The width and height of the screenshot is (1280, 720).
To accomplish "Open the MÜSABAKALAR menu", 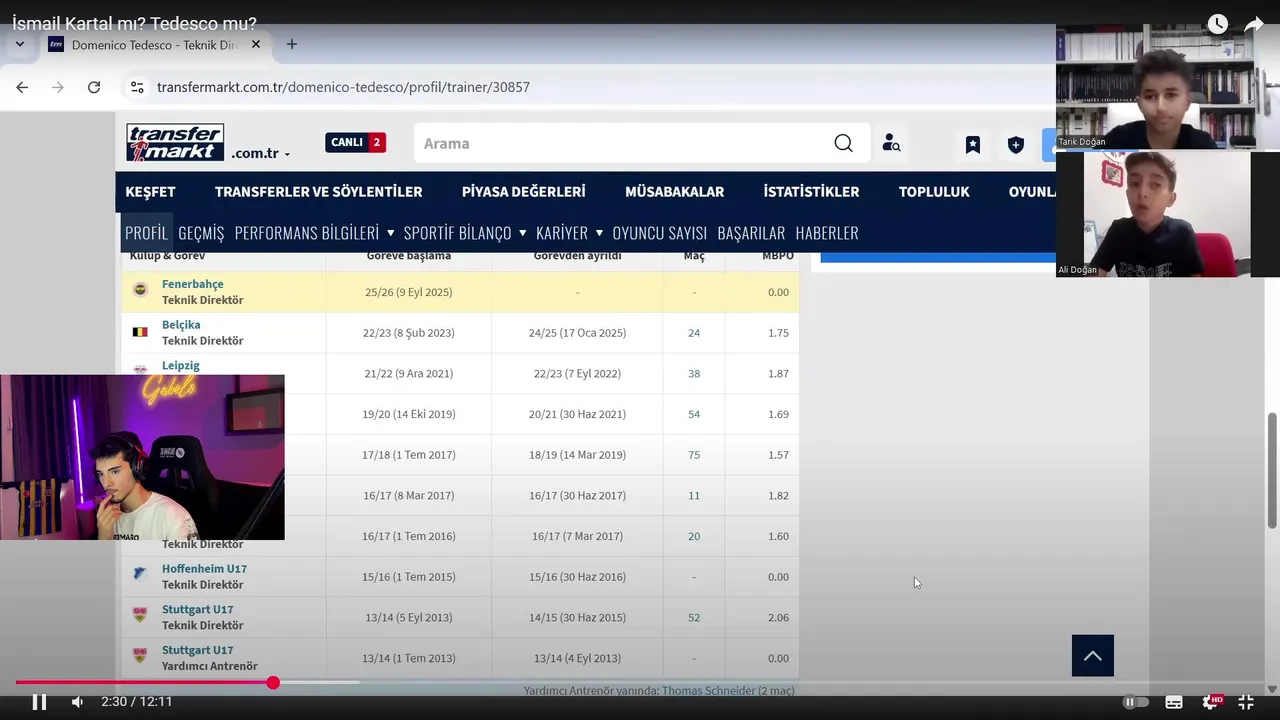I will pos(674,191).
